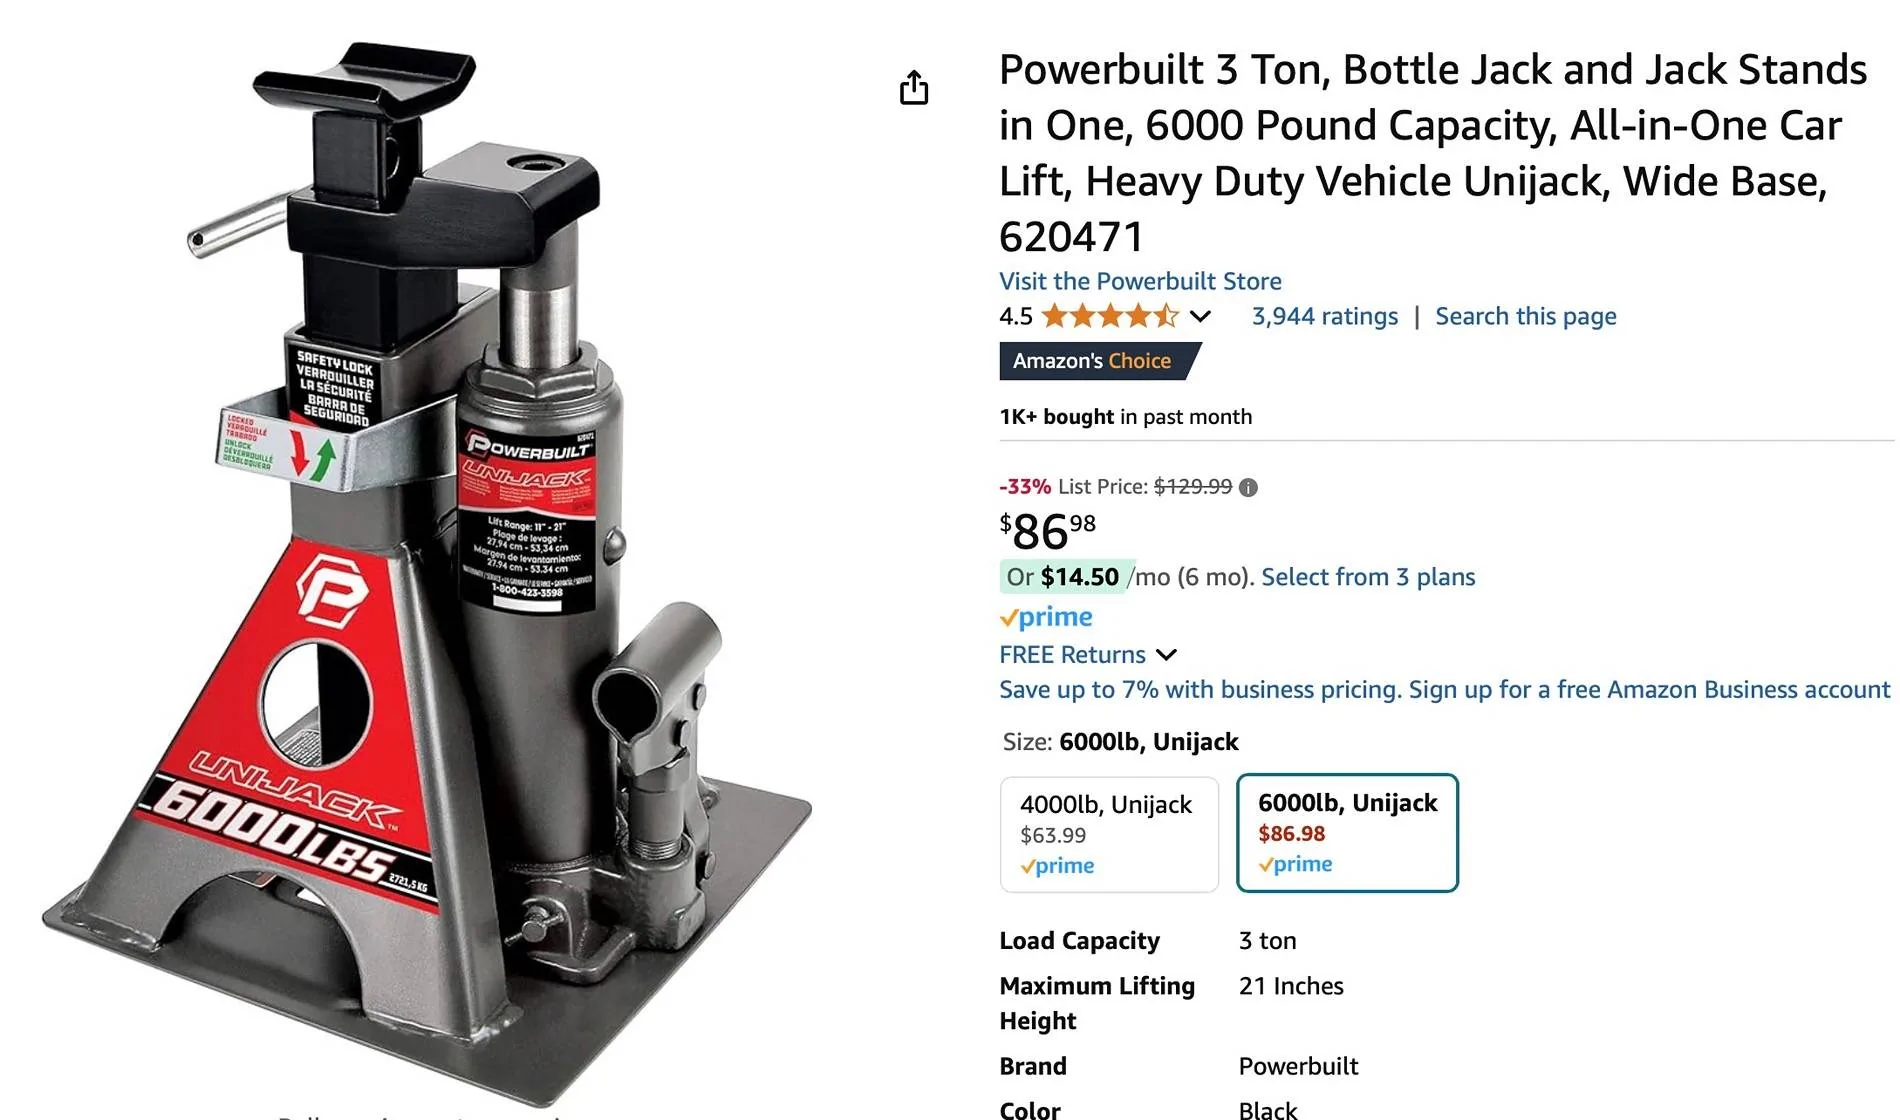Image resolution: width=1900 pixels, height=1120 pixels.
Task: Click the FREE Returns text
Action: coord(1072,655)
